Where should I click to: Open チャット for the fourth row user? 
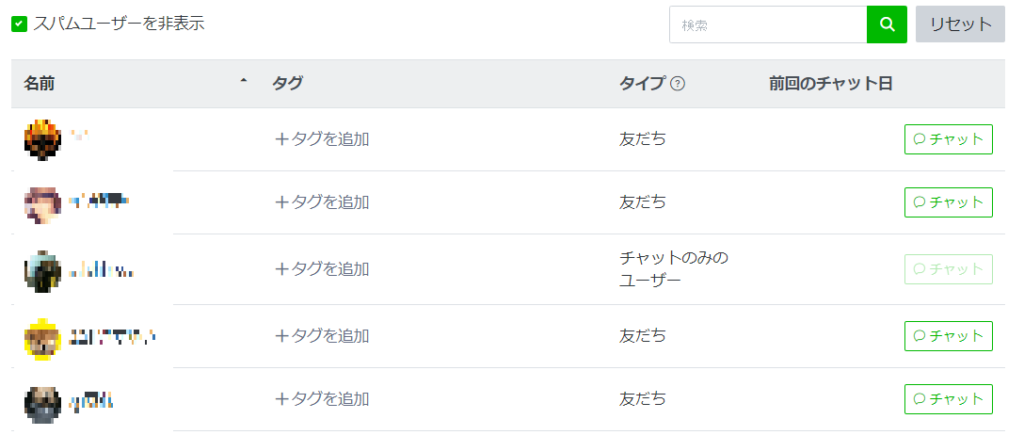(948, 336)
